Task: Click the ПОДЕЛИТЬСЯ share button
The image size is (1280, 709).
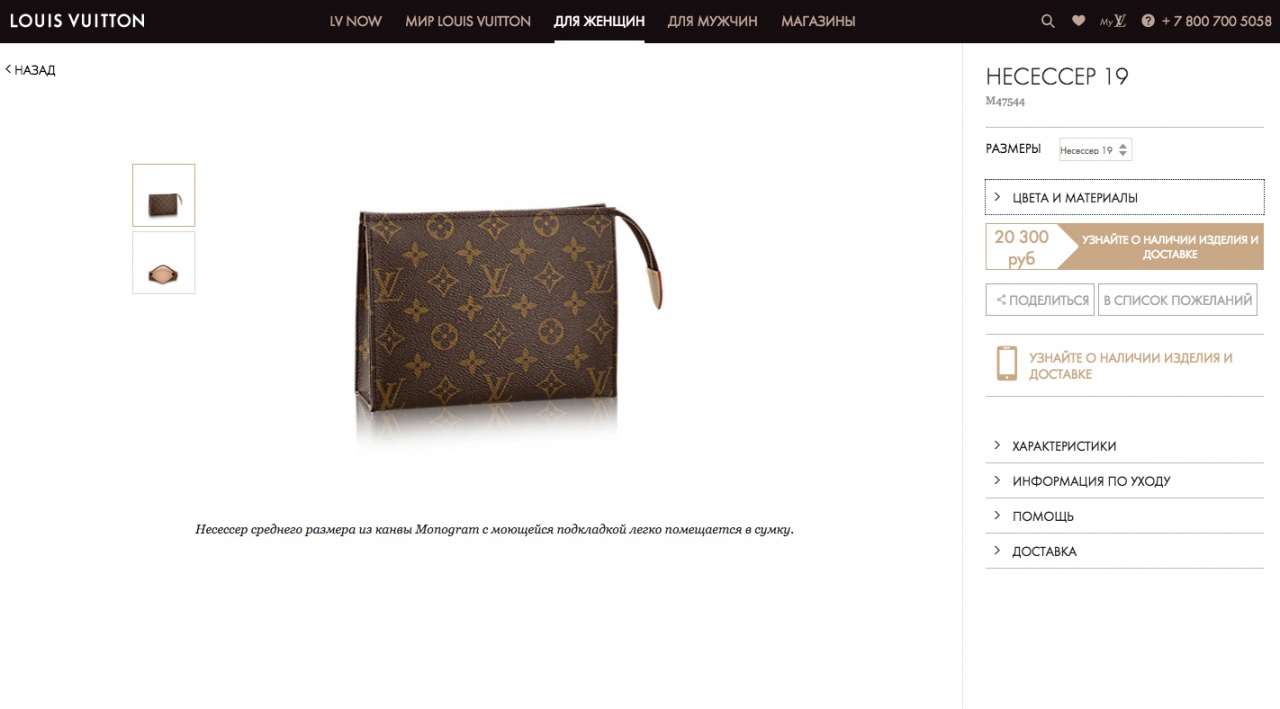Action: [1040, 300]
